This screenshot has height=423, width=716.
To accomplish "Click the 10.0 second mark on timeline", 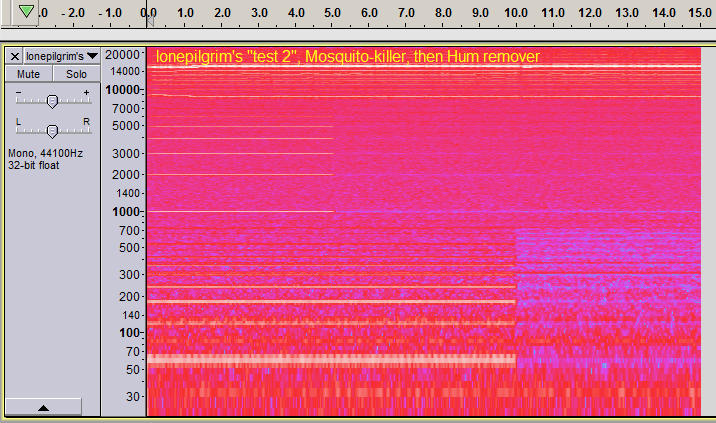I will tap(517, 13).
